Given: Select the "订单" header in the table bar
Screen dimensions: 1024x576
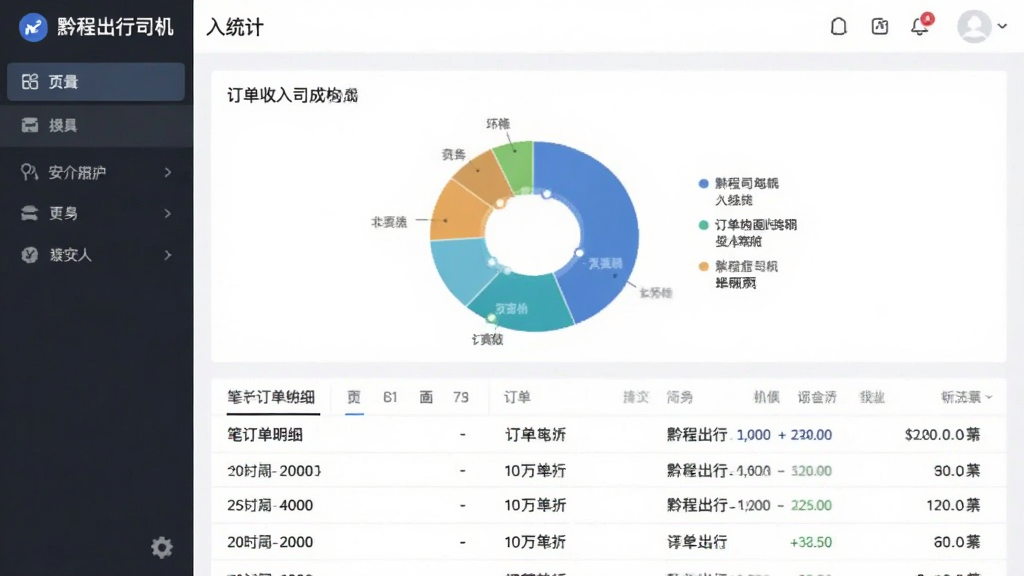Looking at the screenshot, I should click(x=517, y=397).
